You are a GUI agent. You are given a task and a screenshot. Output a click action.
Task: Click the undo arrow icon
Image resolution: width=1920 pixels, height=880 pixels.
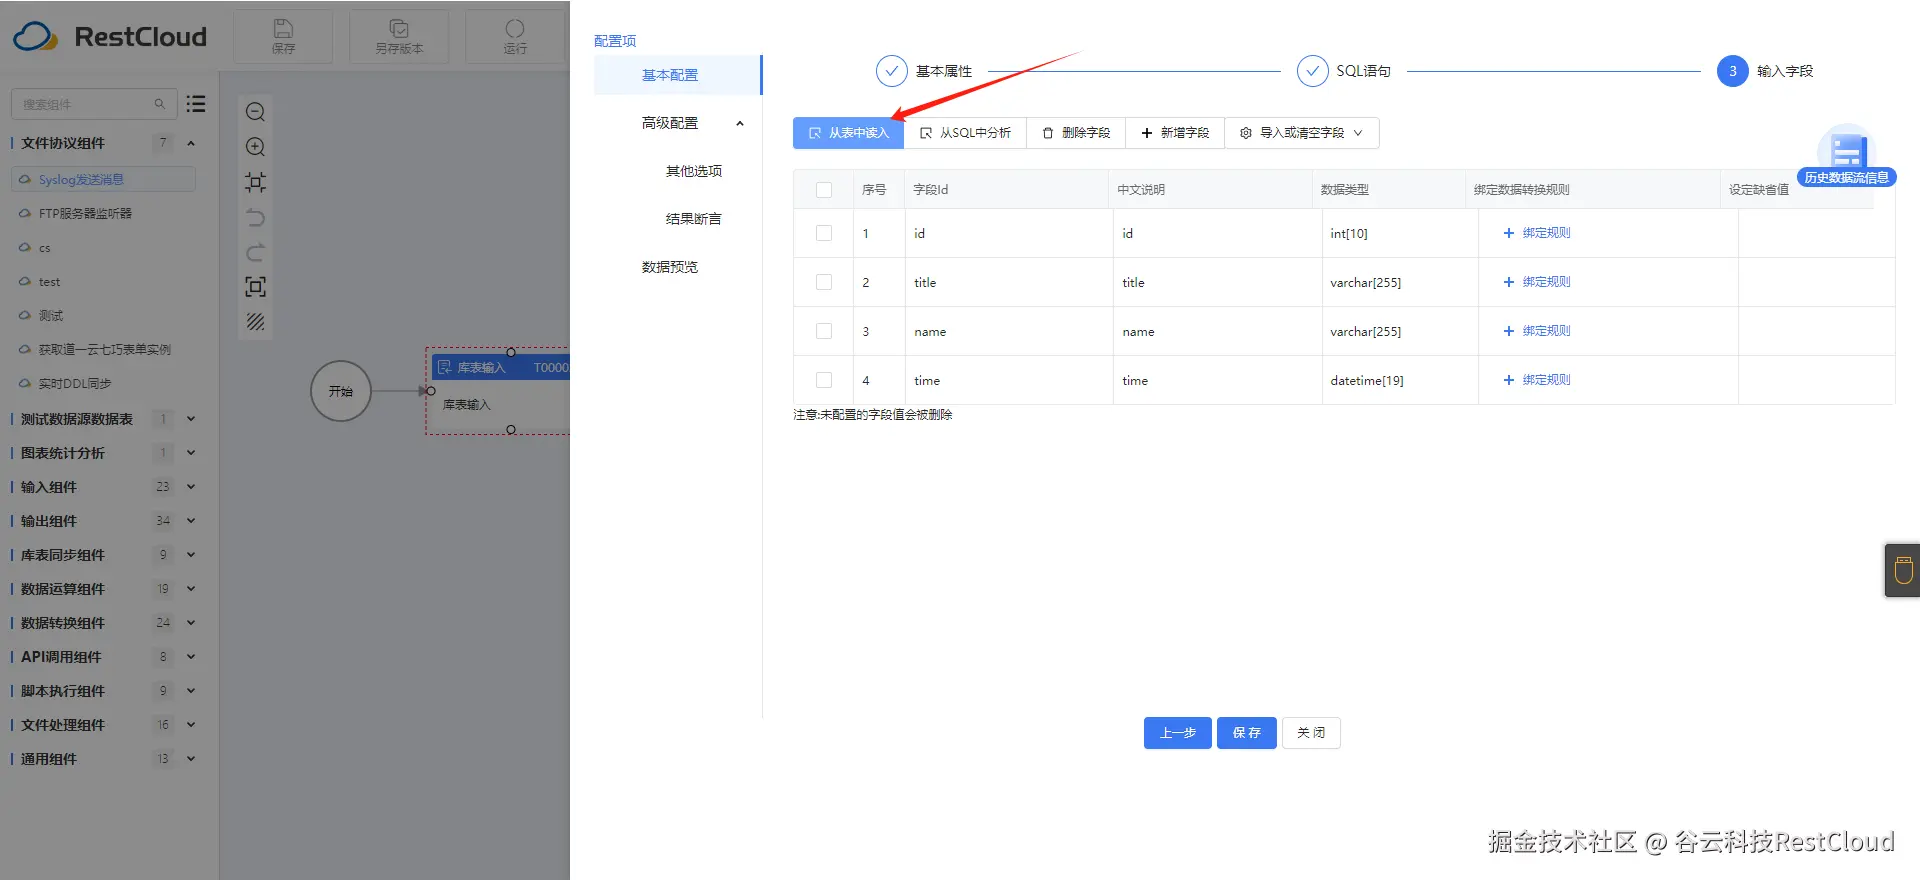click(x=255, y=217)
